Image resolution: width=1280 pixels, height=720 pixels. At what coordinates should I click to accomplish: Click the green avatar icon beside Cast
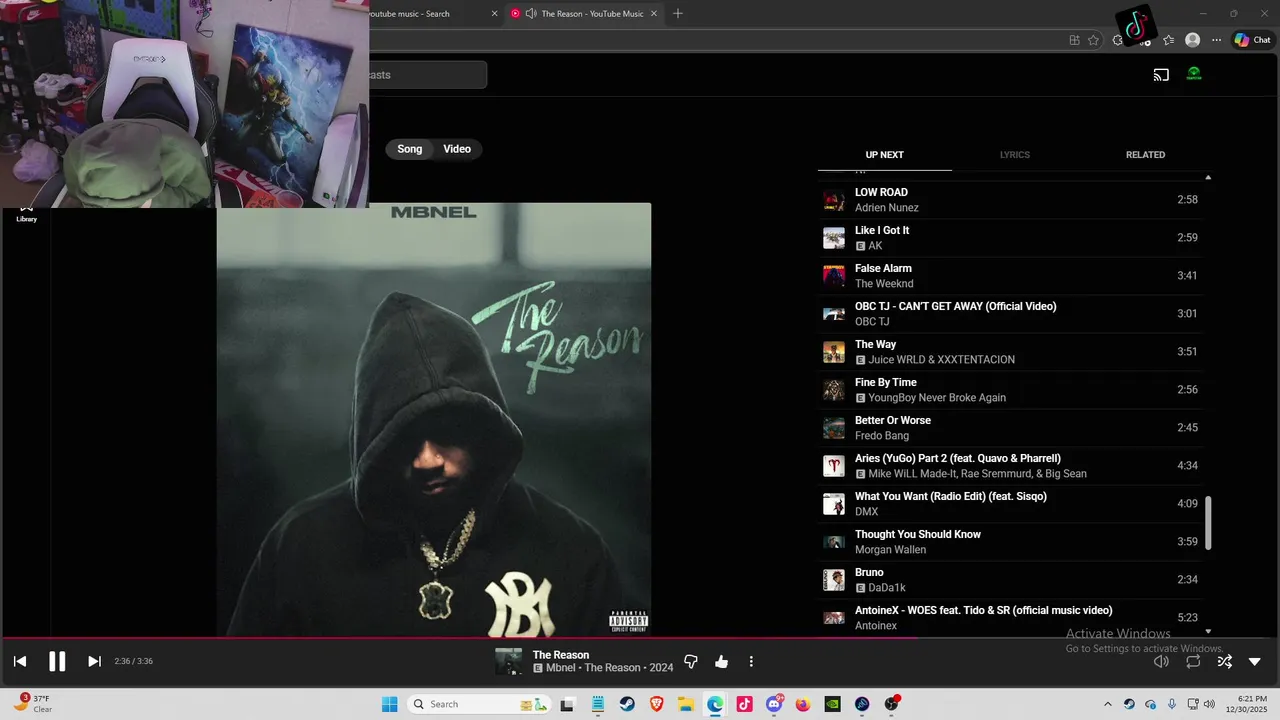click(1194, 74)
